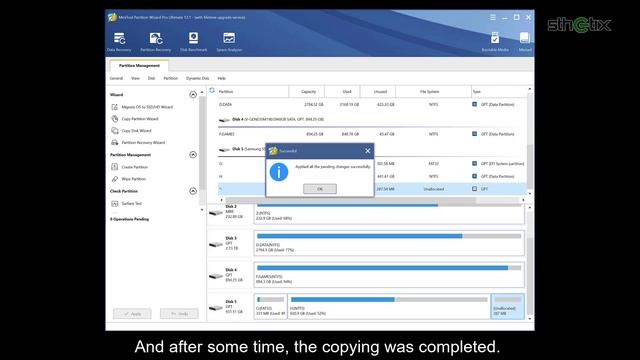Open the hamburger menu in the title bar
Viewport: 640px width, 360px height.
pos(493,17)
